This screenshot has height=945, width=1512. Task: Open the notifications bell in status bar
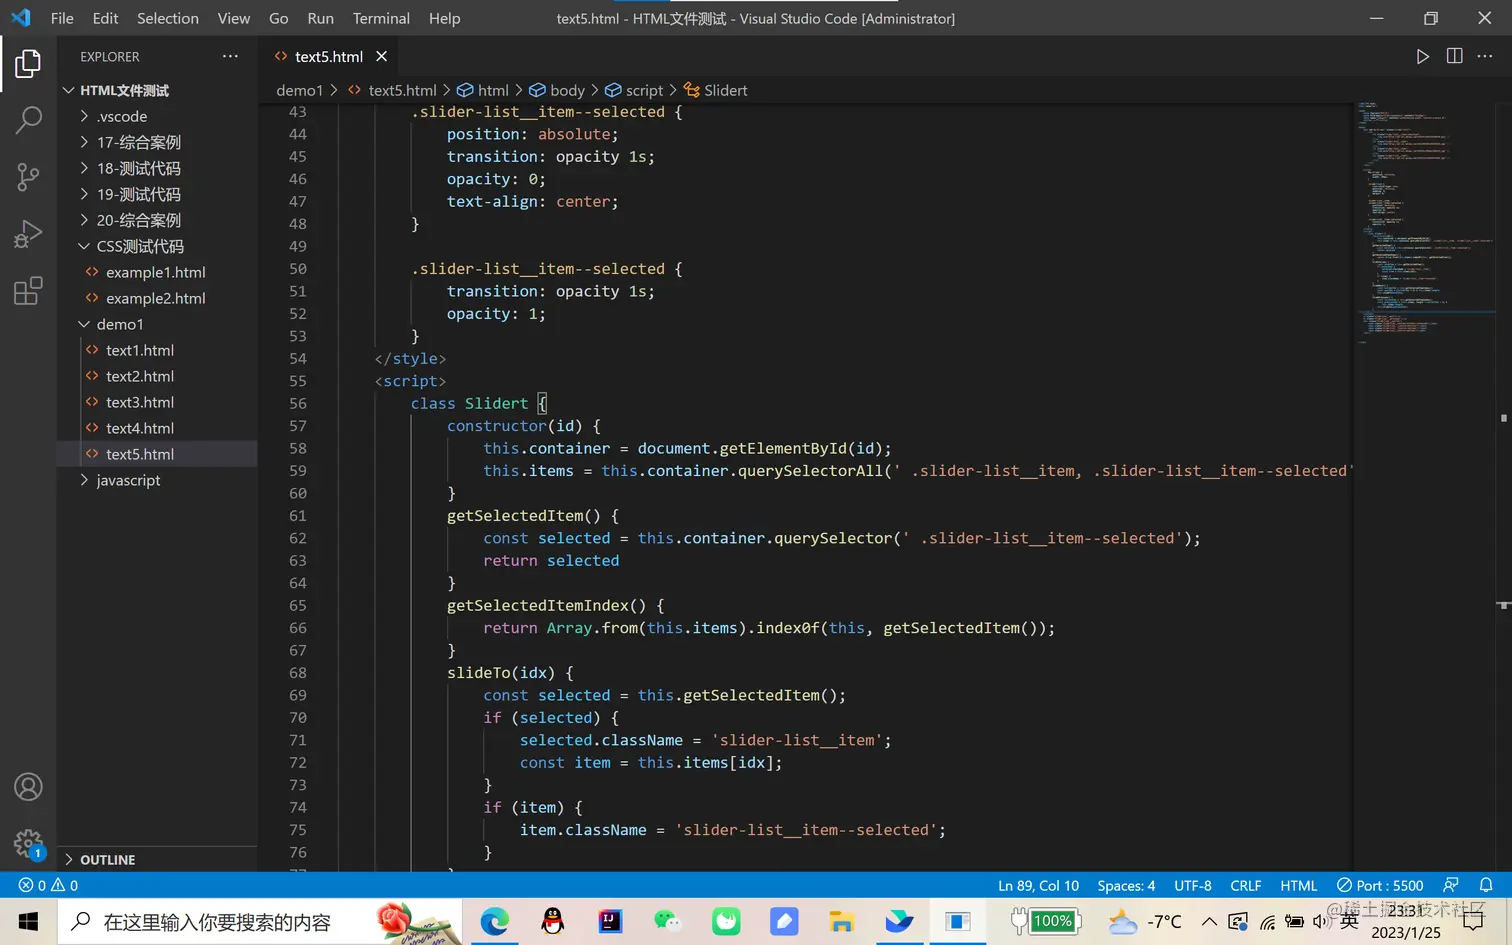click(x=1486, y=885)
